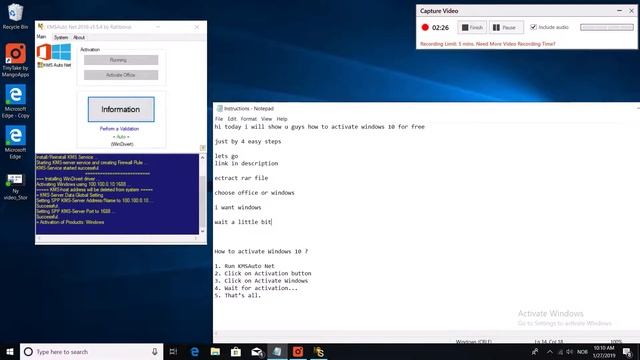The height and width of the screenshot is (360, 640).
Task: Click the red record indicator in Capture Video
Action: [425, 27]
